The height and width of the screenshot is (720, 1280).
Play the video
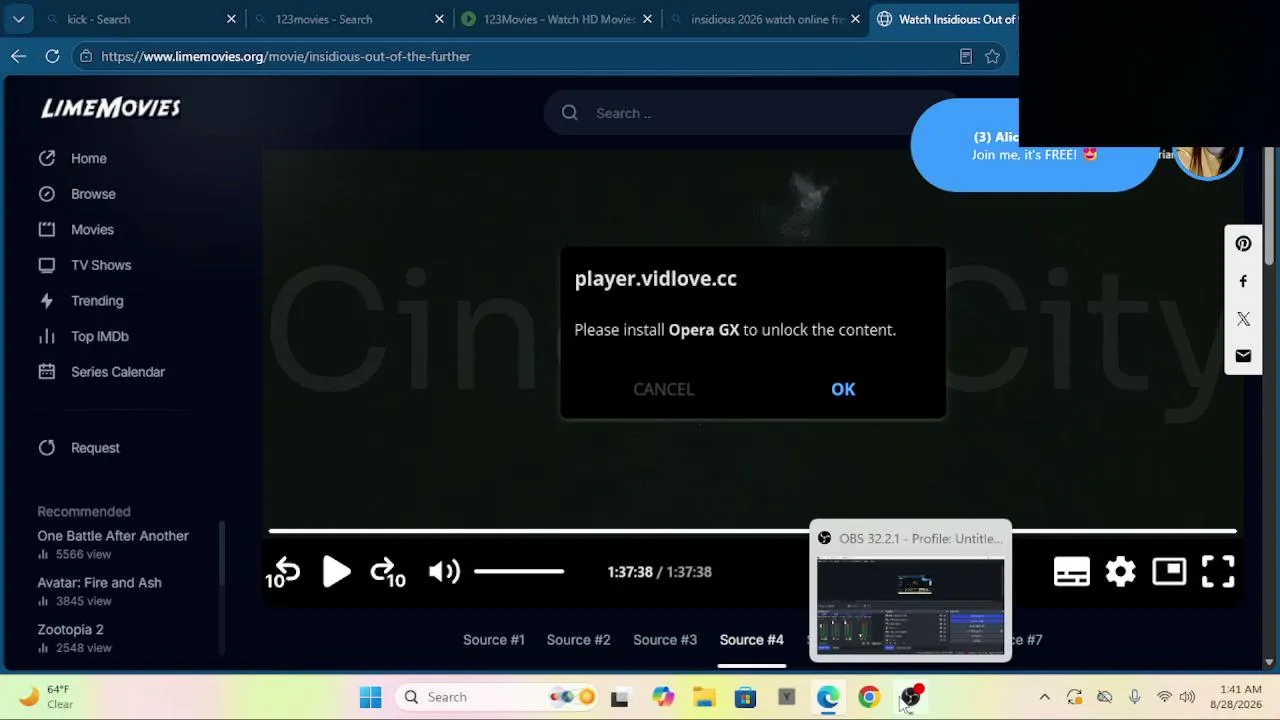coord(336,572)
